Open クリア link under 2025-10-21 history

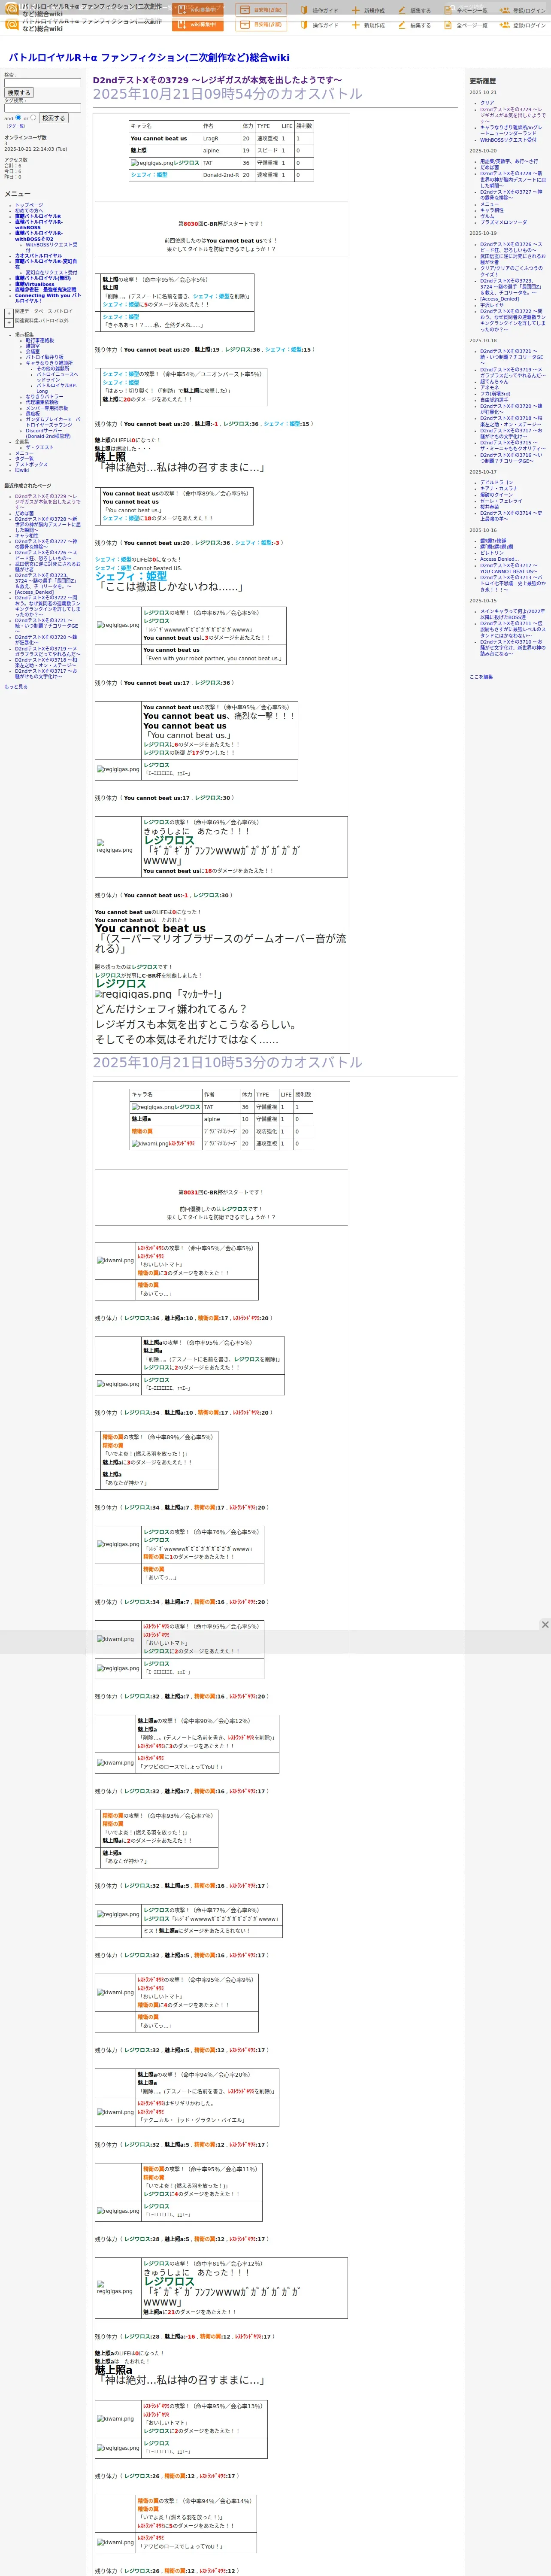[x=487, y=102]
